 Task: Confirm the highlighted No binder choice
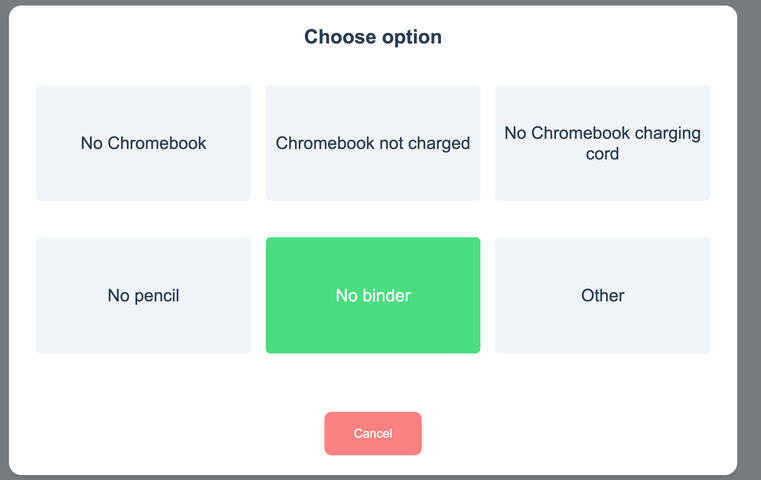coord(372,295)
